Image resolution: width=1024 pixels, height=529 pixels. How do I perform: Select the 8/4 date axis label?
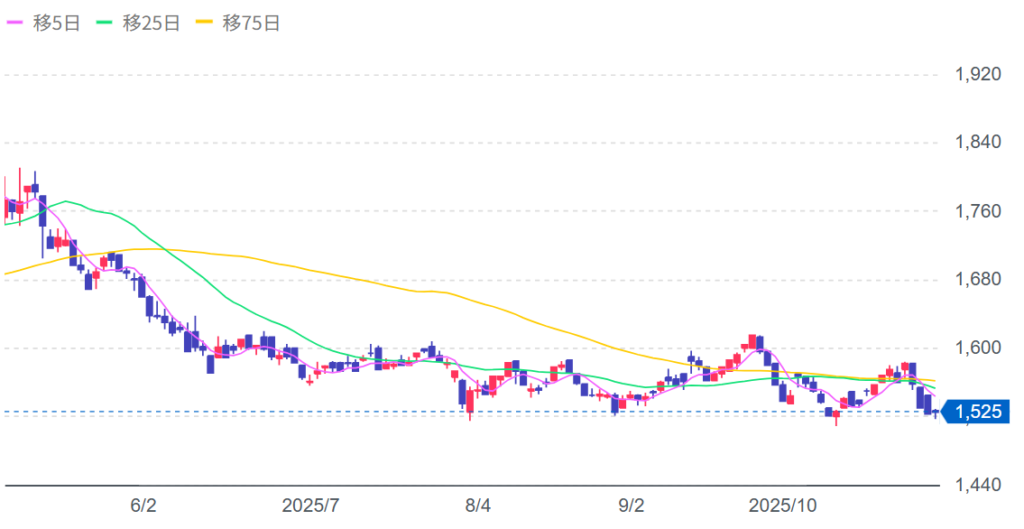click(x=478, y=505)
